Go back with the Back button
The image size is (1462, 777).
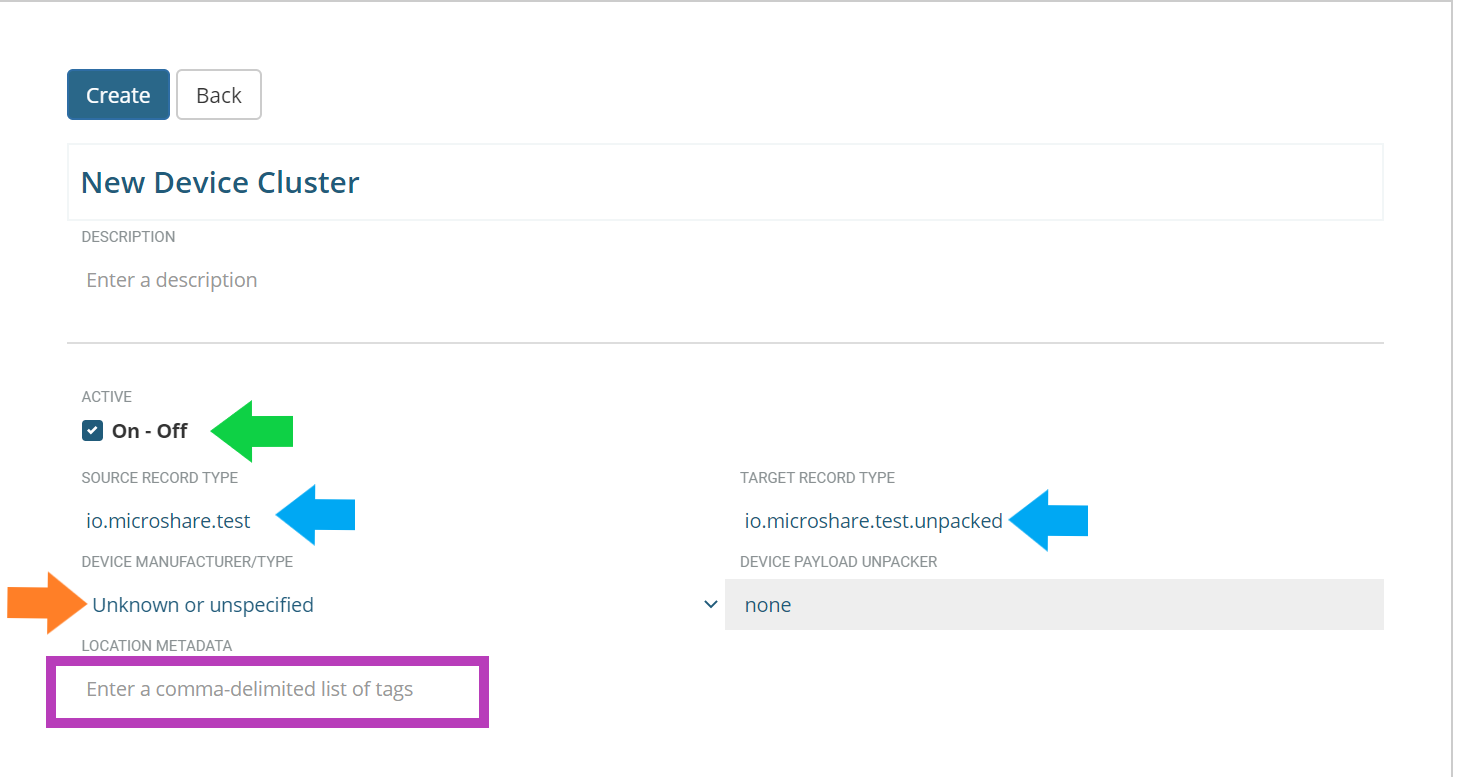point(219,95)
